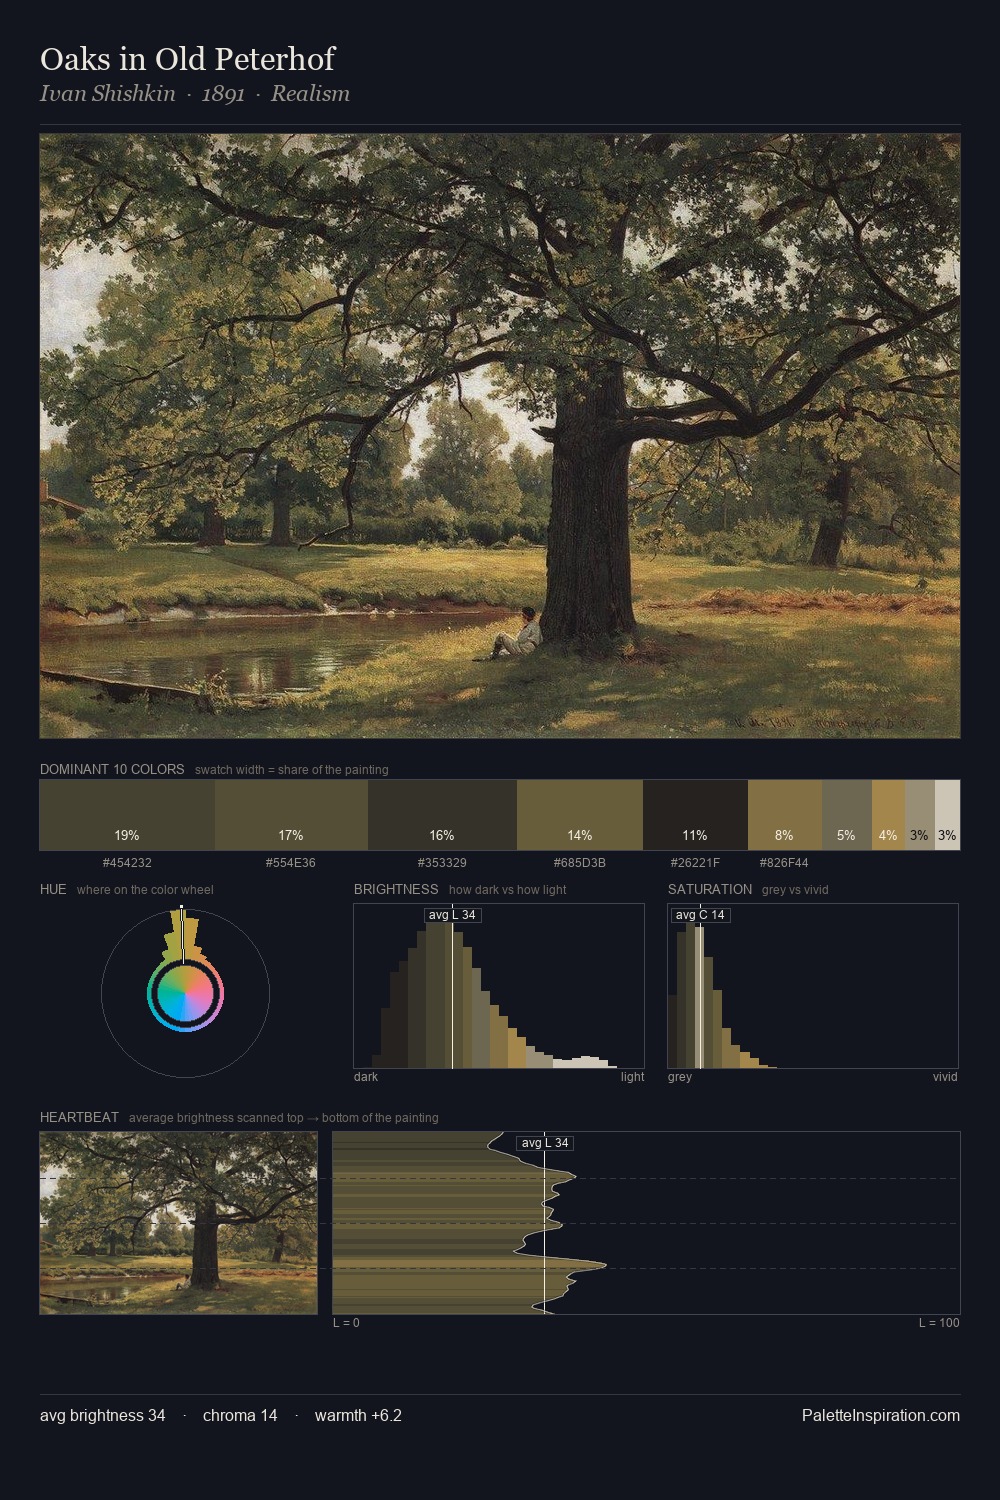Click the avg C 14 label

point(700,915)
